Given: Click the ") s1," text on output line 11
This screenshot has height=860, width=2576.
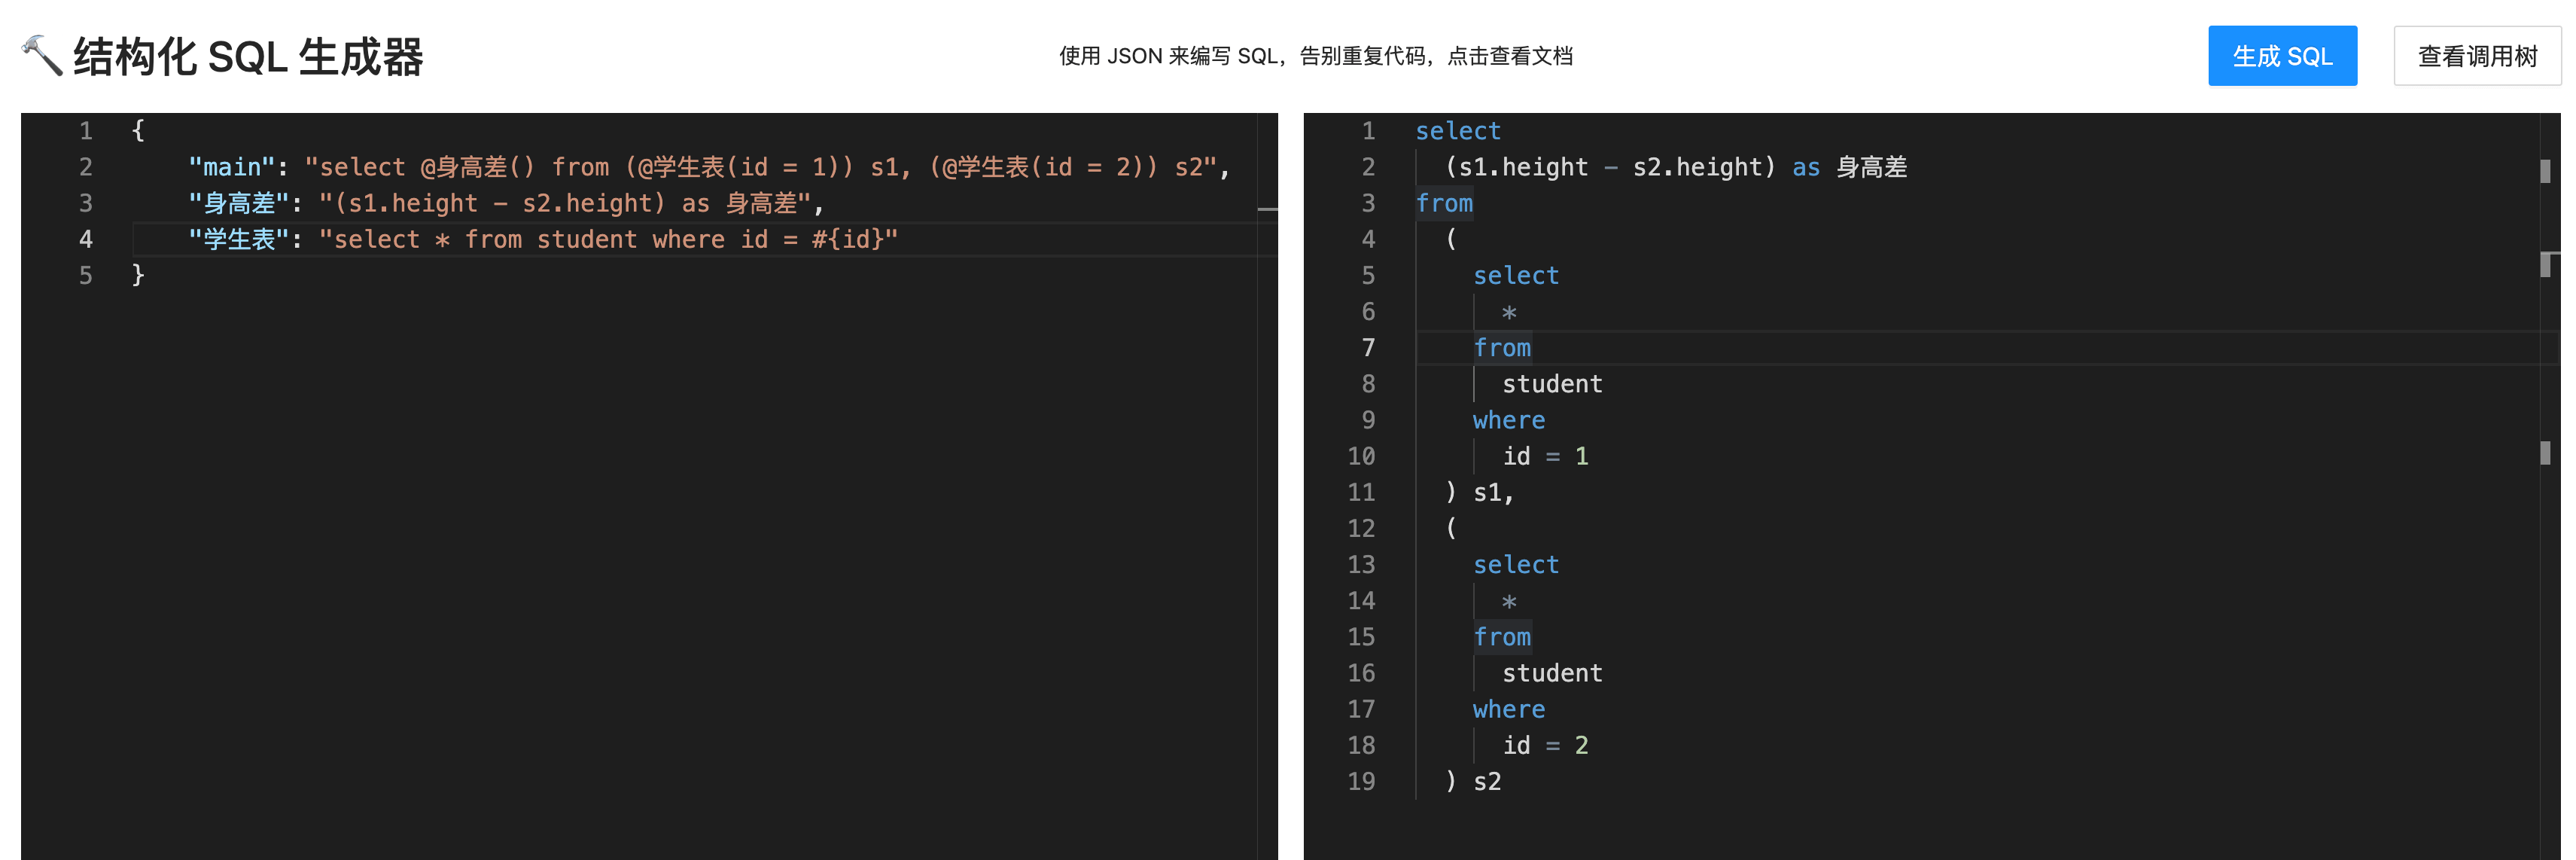Looking at the screenshot, I should [1480, 492].
